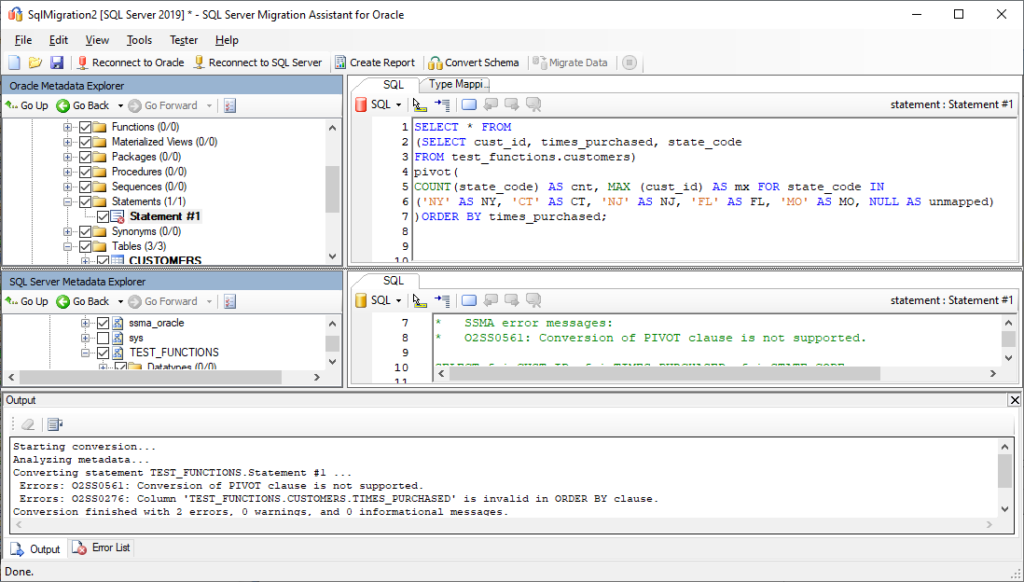Click the format SQL icon in Oracle editor toolbar
The width and height of the screenshot is (1024, 582).
[420, 105]
